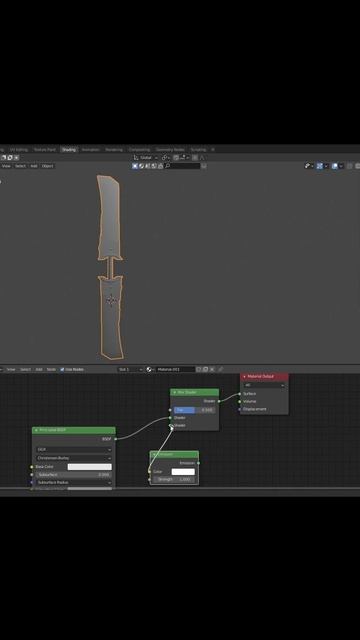
Task: Switch to the Compositing workspace tab
Action: click(x=139, y=150)
